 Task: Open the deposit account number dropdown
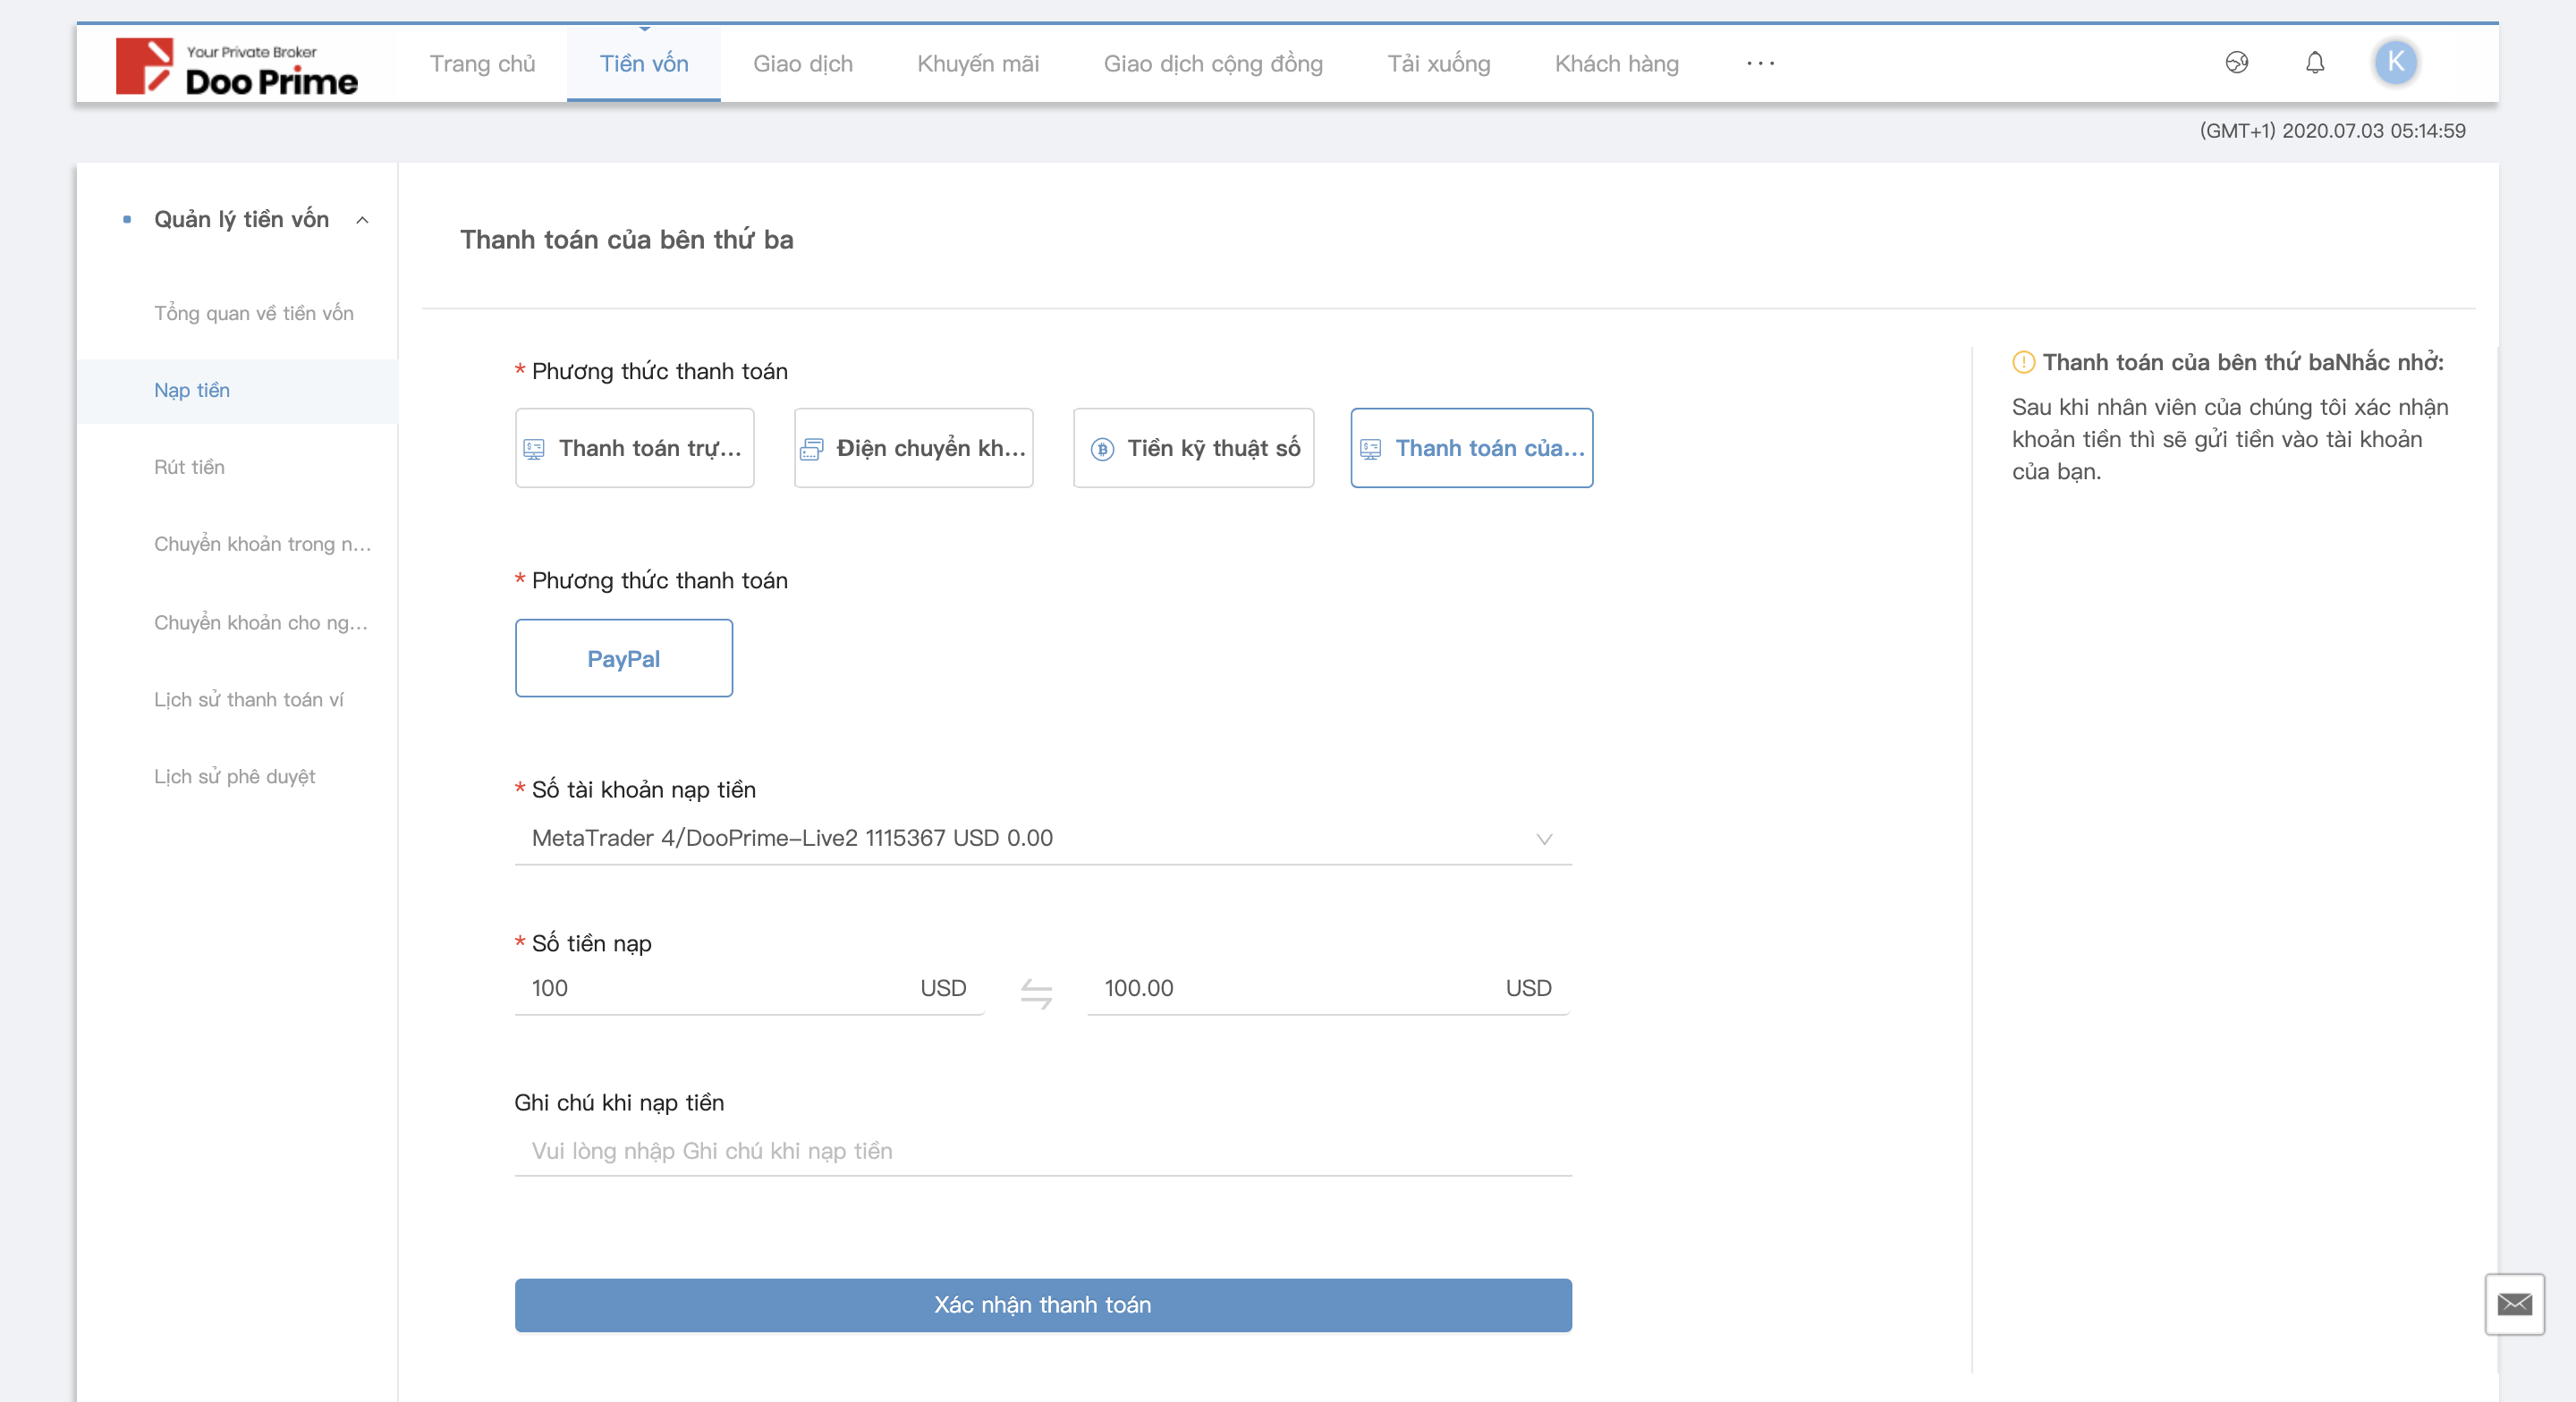pos(1042,838)
